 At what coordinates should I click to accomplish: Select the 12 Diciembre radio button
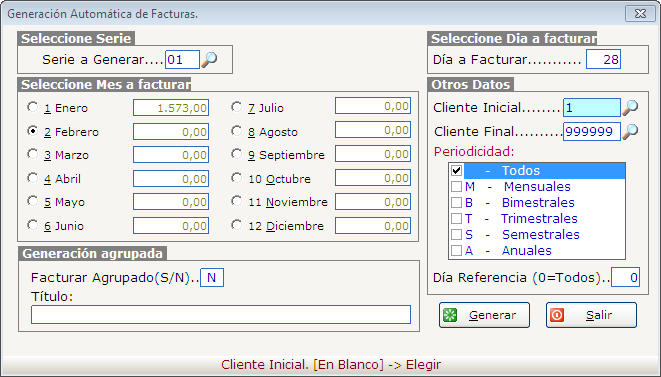pos(236,225)
